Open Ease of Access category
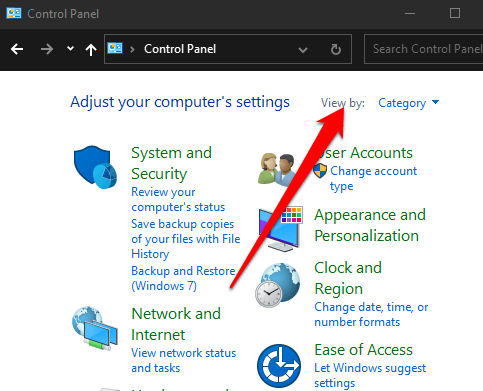 pyautogui.click(x=363, y=350)
